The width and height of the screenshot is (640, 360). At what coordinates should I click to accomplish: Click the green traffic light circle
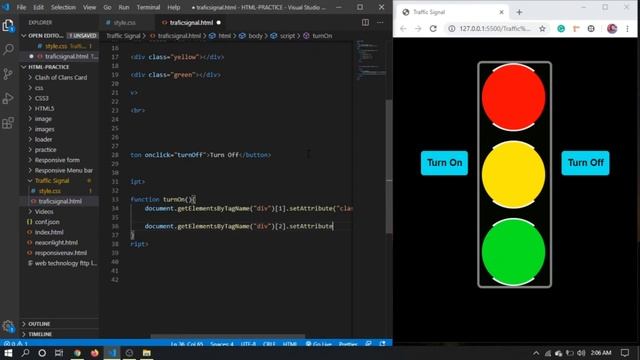tap(513, 252)
